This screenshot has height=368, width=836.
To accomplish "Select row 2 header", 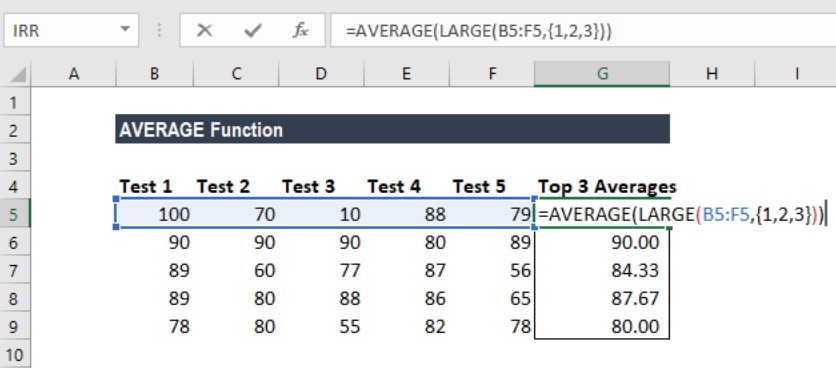I will [x=15, y=130].
